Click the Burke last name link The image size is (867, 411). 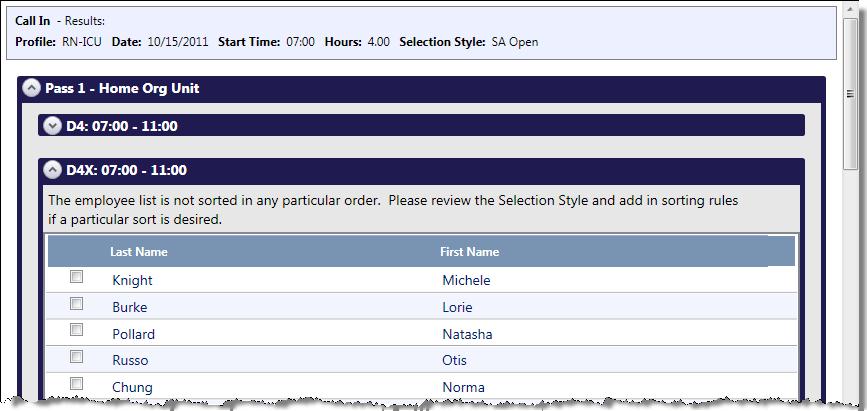[x=129, y=308]
